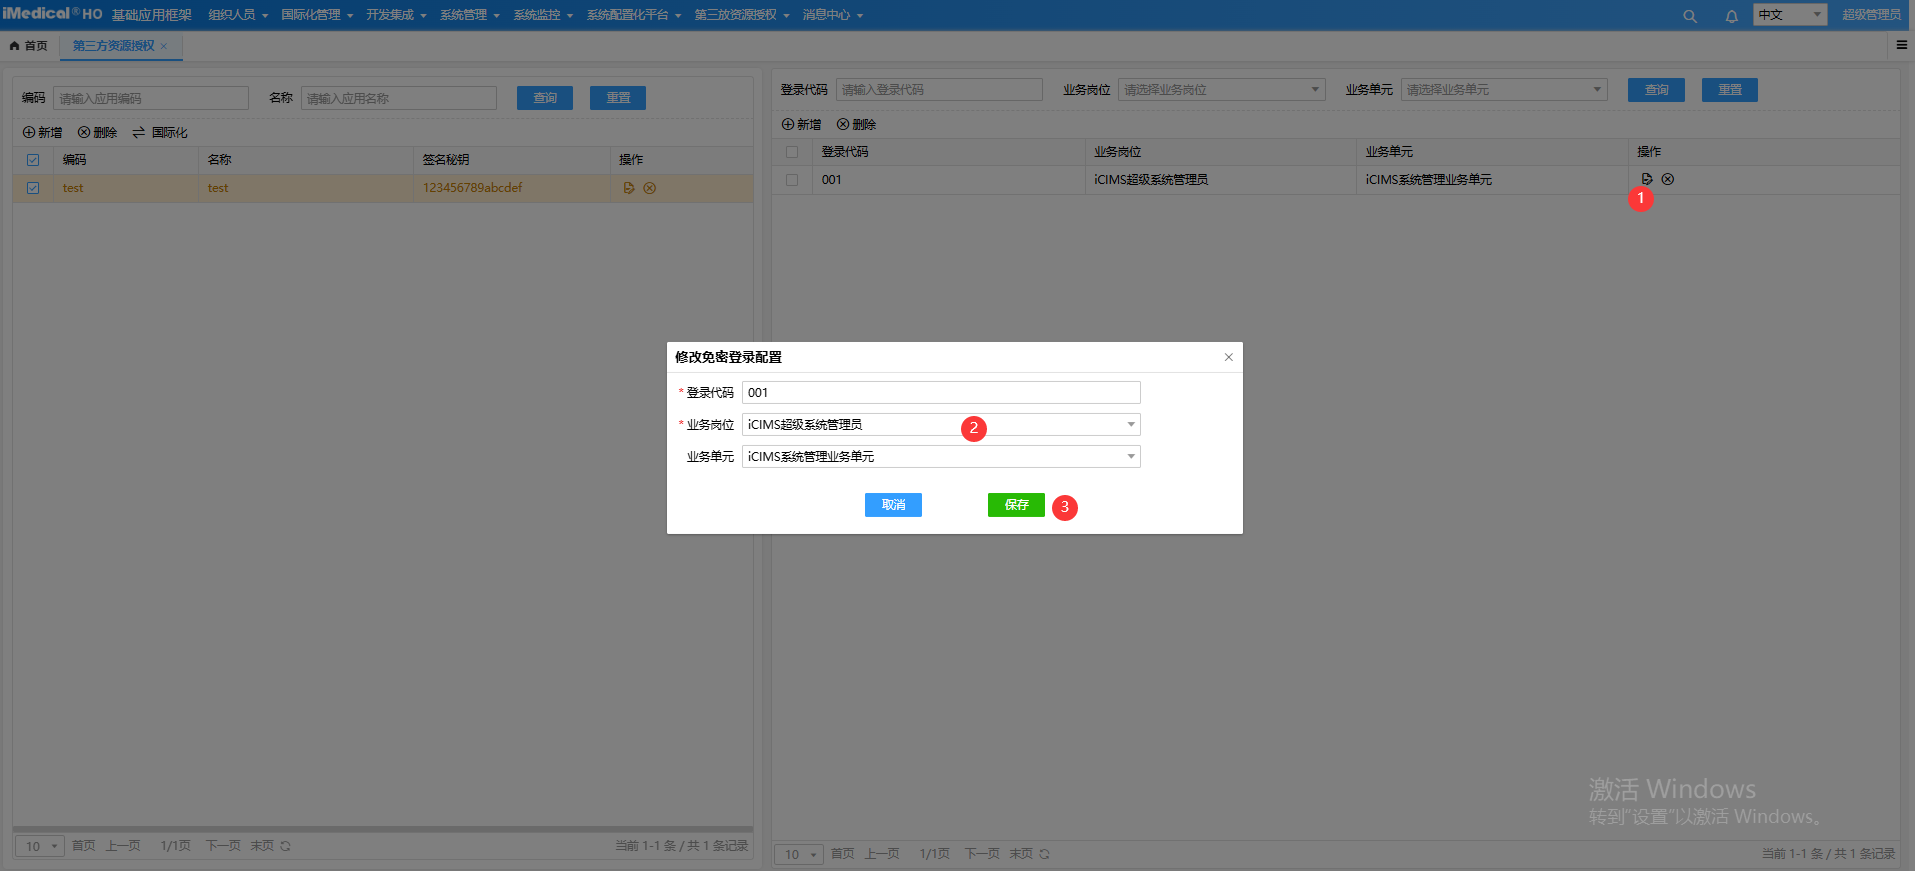This screenshot has height=871, width=1915.
Task: Click the edit icon for login code 001
Action: click(x=1647, y=179)
